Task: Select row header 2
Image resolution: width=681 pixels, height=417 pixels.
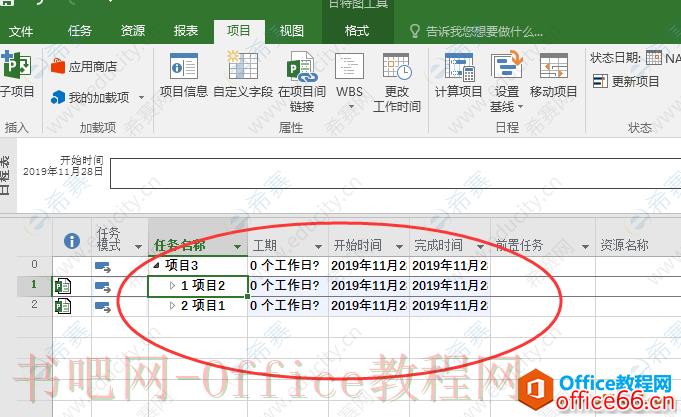Action: [x=35, y=305]
